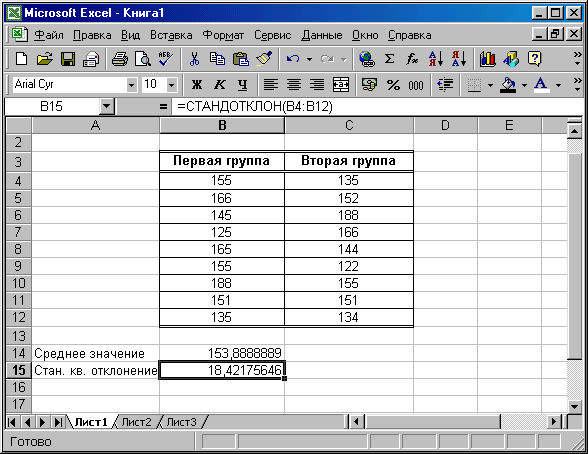Cut selection with the scissors icon

(x=194, y=59)
